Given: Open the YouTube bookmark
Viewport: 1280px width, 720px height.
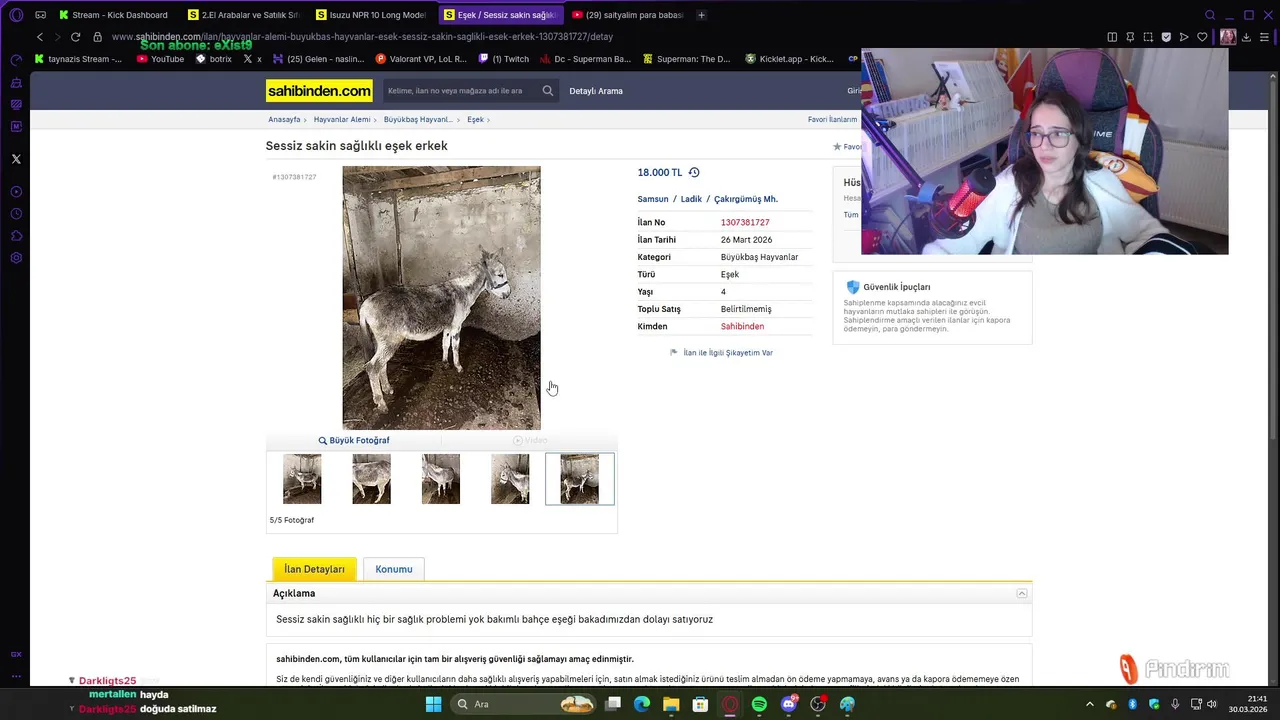Looking at the screenshot, I should coord(160,59).
